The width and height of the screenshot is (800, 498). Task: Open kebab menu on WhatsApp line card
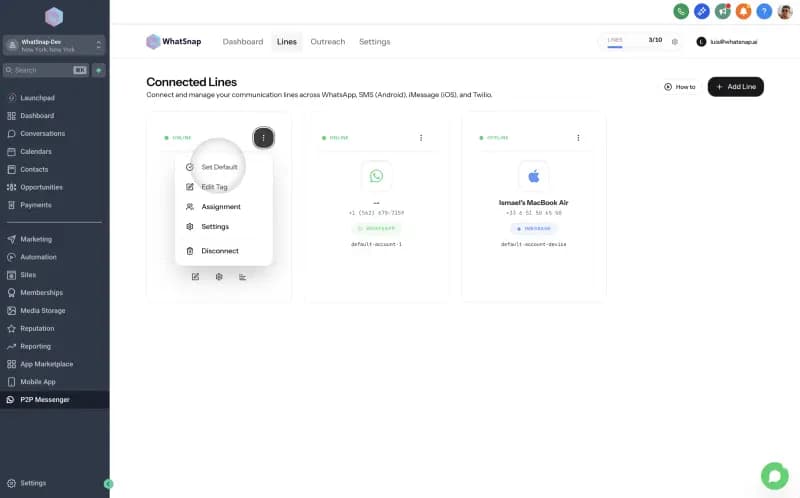pyautogui.click(x=421, y=138)
